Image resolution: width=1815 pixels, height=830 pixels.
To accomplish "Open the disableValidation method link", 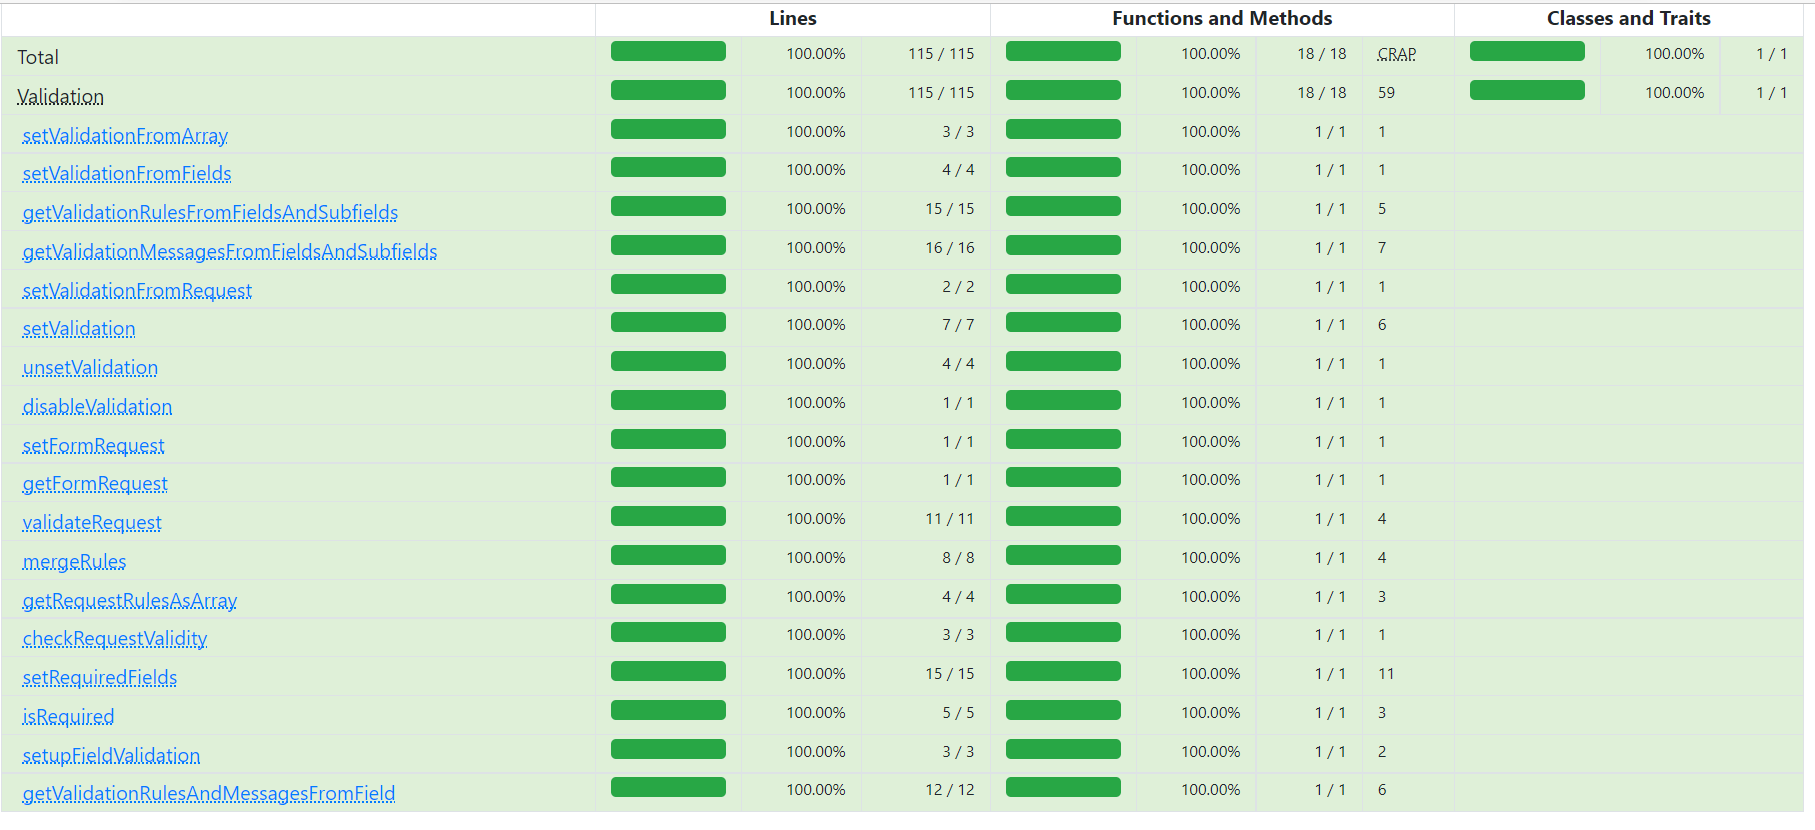I will click(97, 407).
